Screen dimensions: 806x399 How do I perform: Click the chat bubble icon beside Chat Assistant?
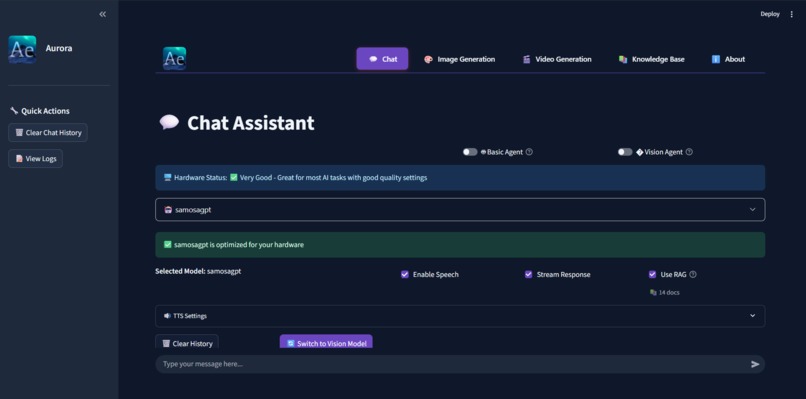169,122
